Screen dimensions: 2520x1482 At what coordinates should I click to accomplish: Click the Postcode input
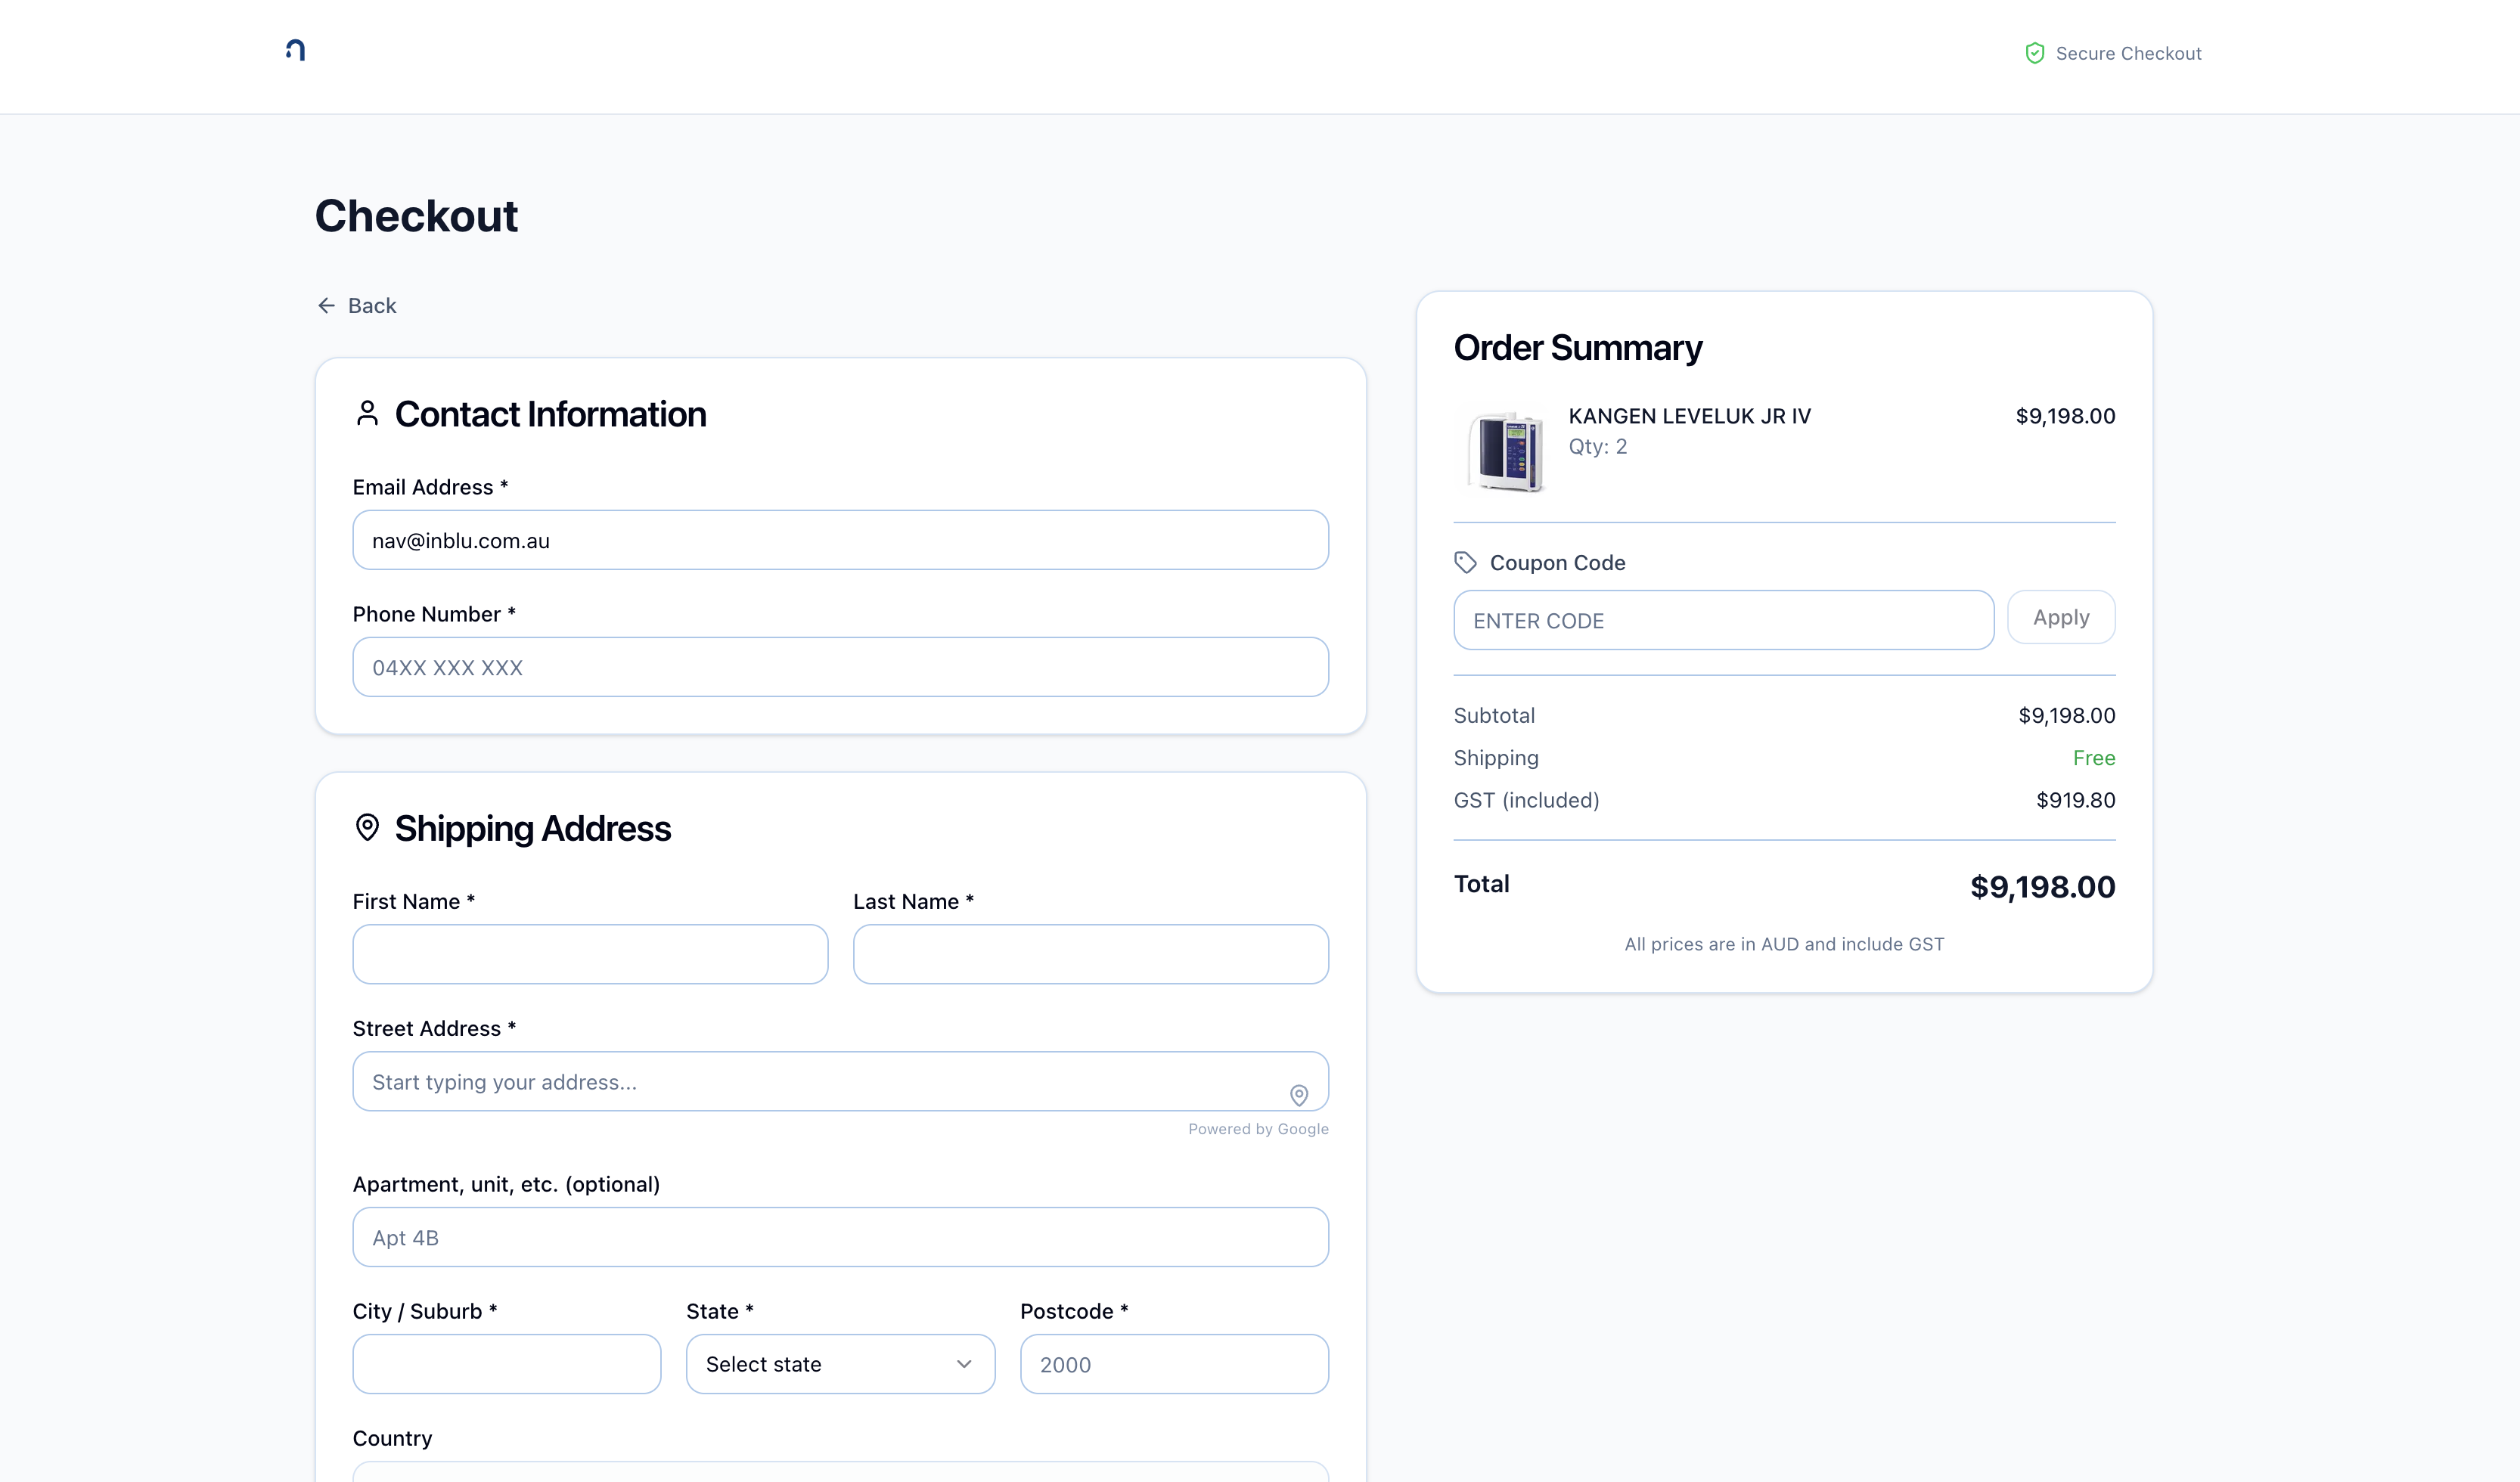[1174, 1364]
